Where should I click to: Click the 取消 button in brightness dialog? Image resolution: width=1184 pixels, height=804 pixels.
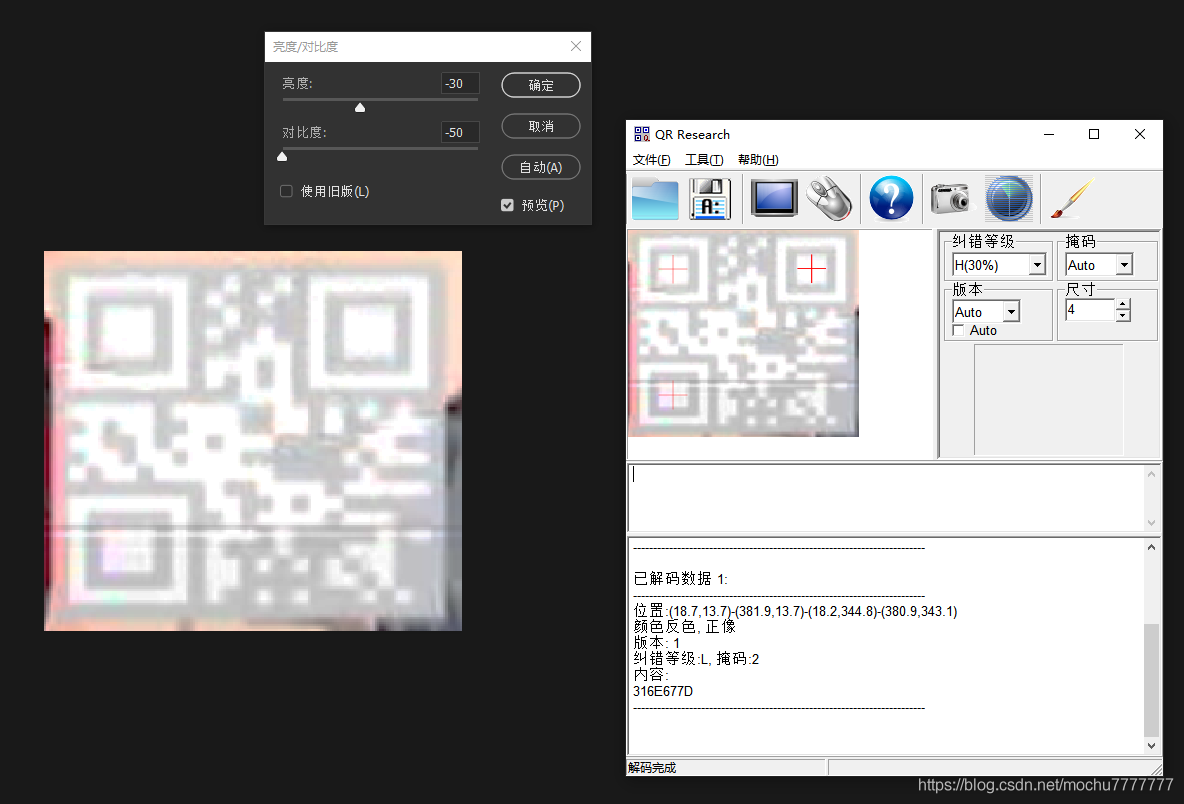click(541, 126)
